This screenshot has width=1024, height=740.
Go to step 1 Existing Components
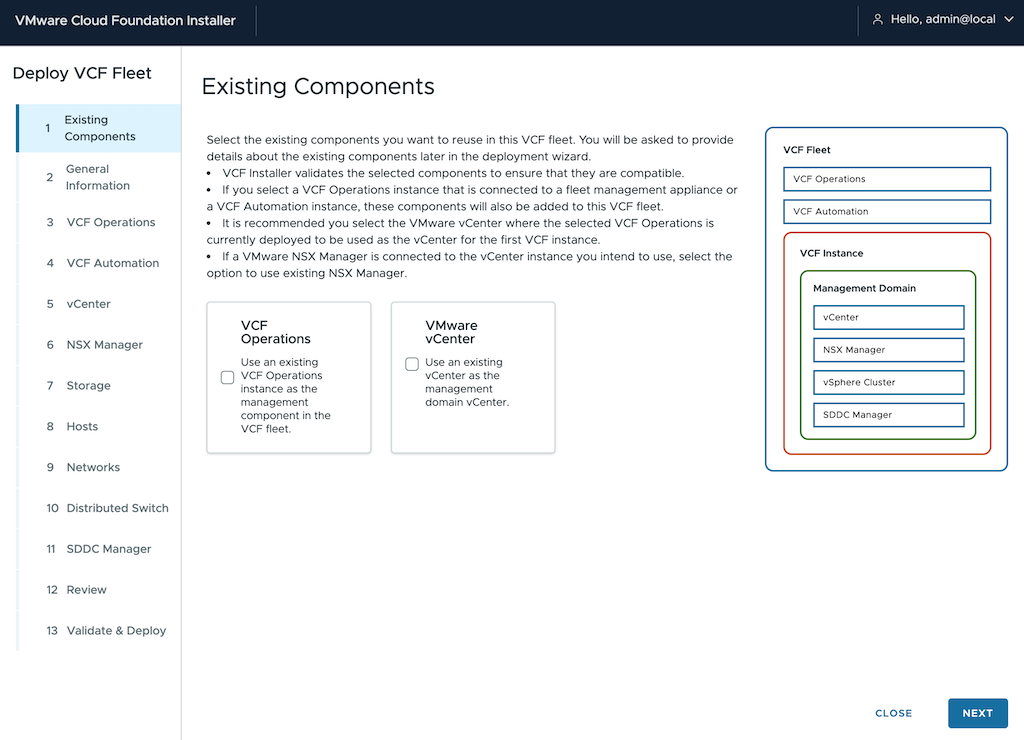coord(99,128)
